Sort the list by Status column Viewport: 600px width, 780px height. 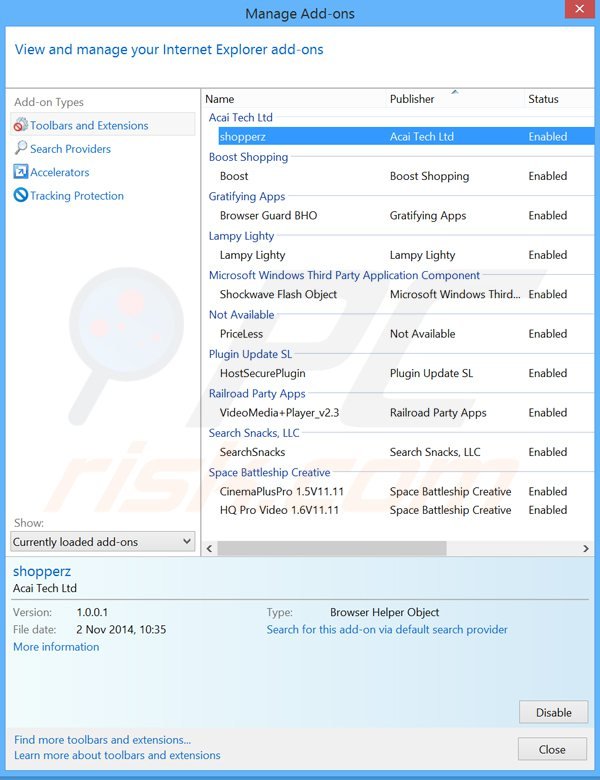pos(558,99)
